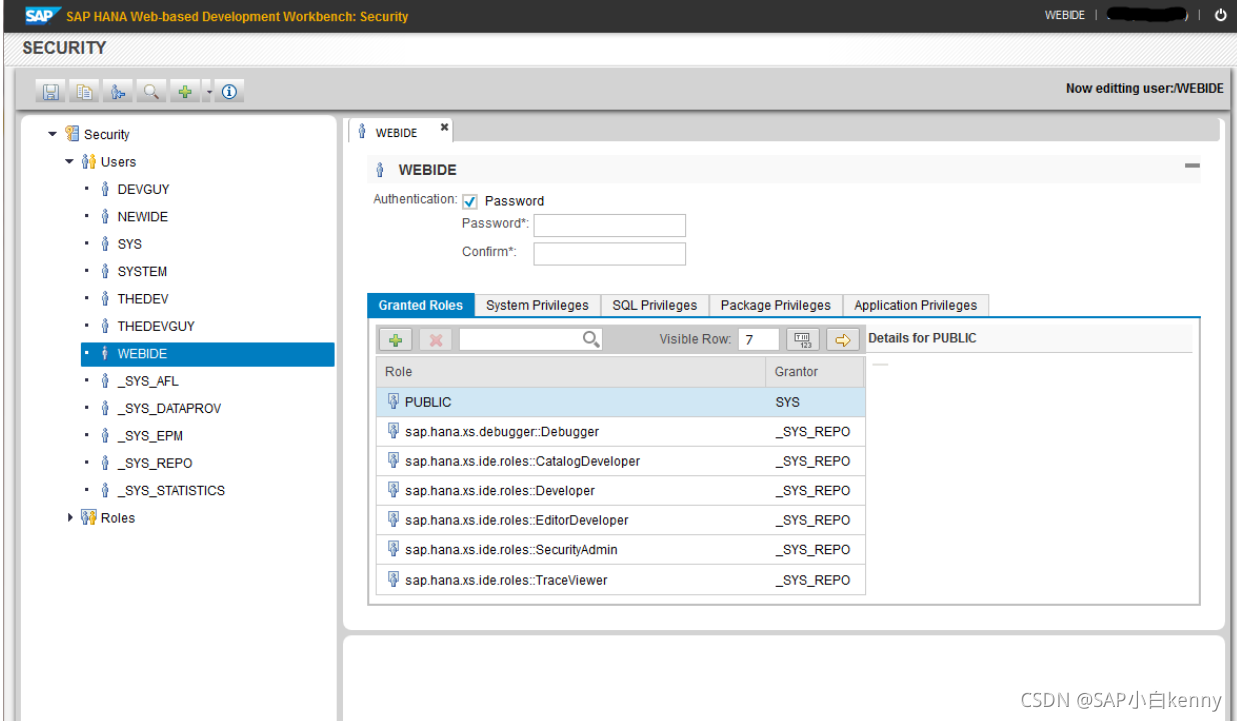Switch to the Application Privileges tab
Image resolution: width=1237 pixels, height=721 pixels.
click(916, 306)
